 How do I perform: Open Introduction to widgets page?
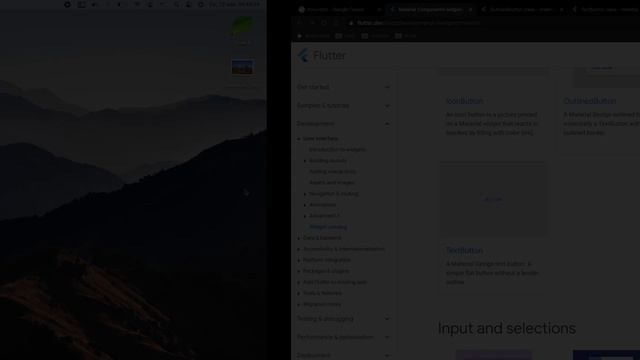coord(337,149)
